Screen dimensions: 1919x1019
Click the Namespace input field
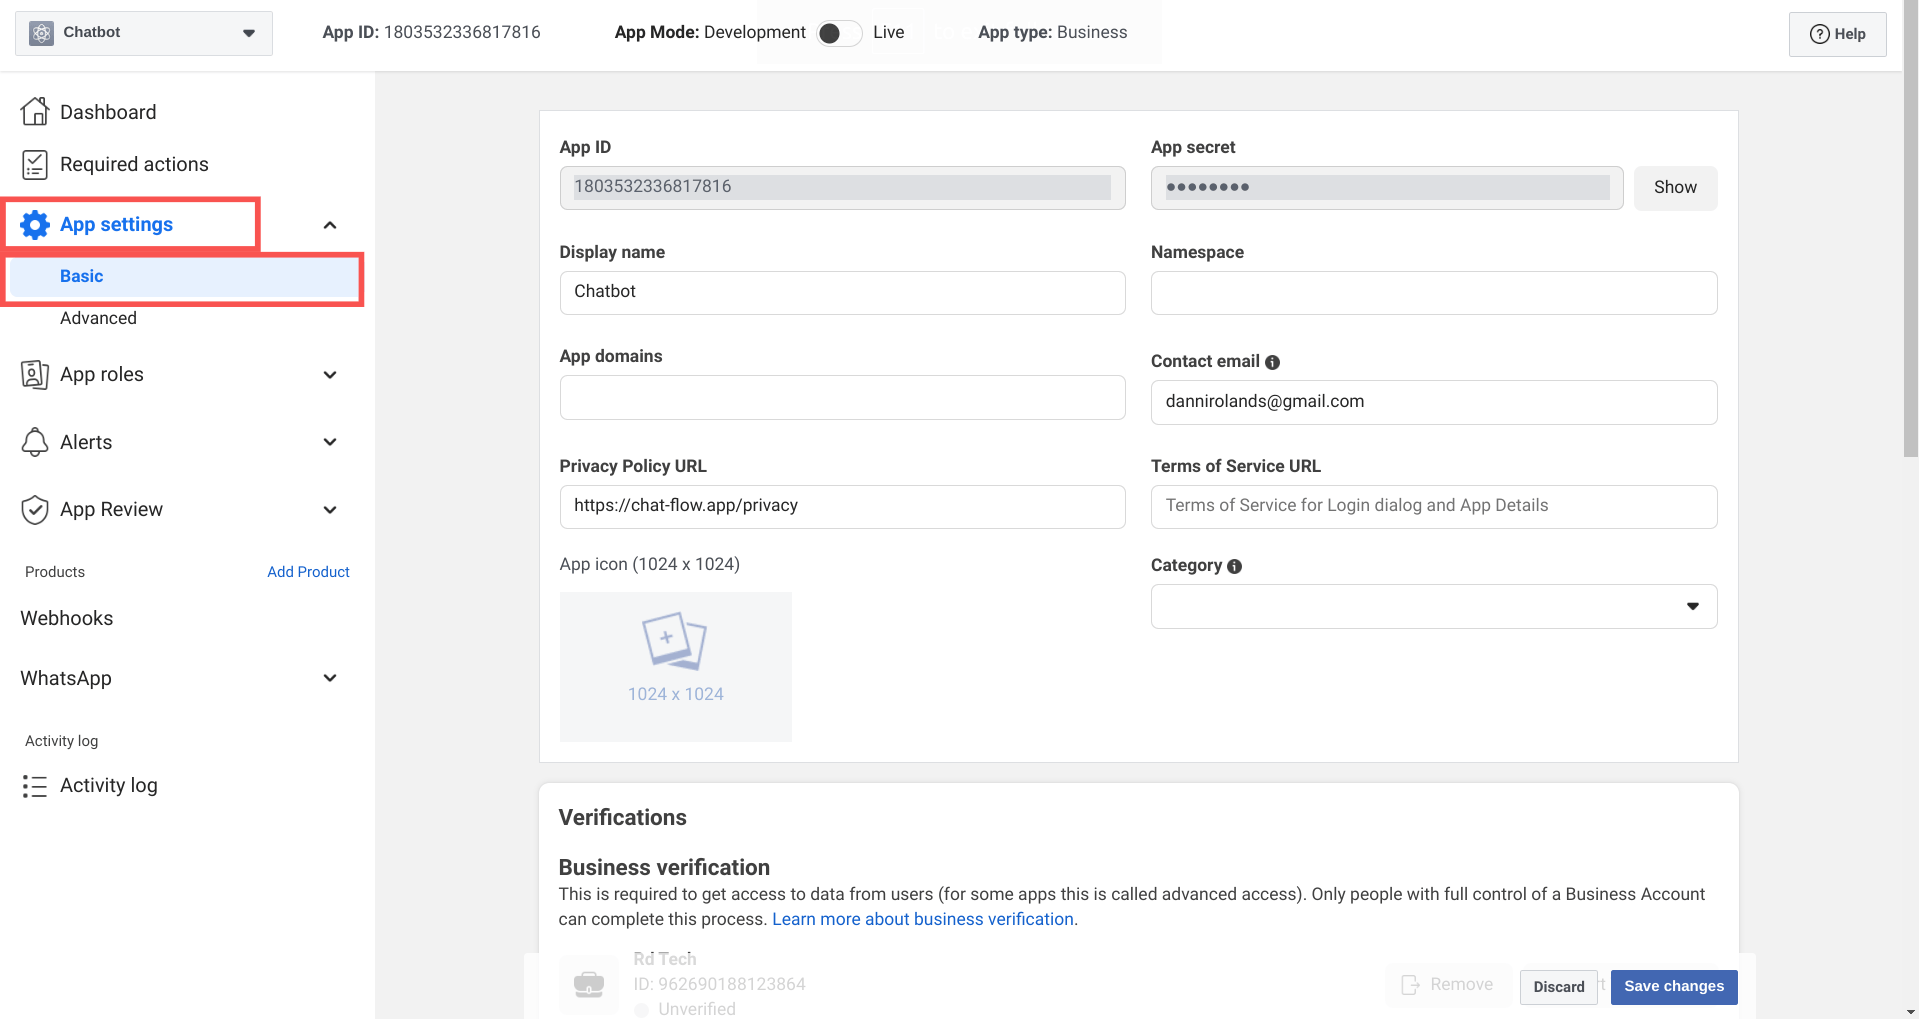tap(1433, 292)
